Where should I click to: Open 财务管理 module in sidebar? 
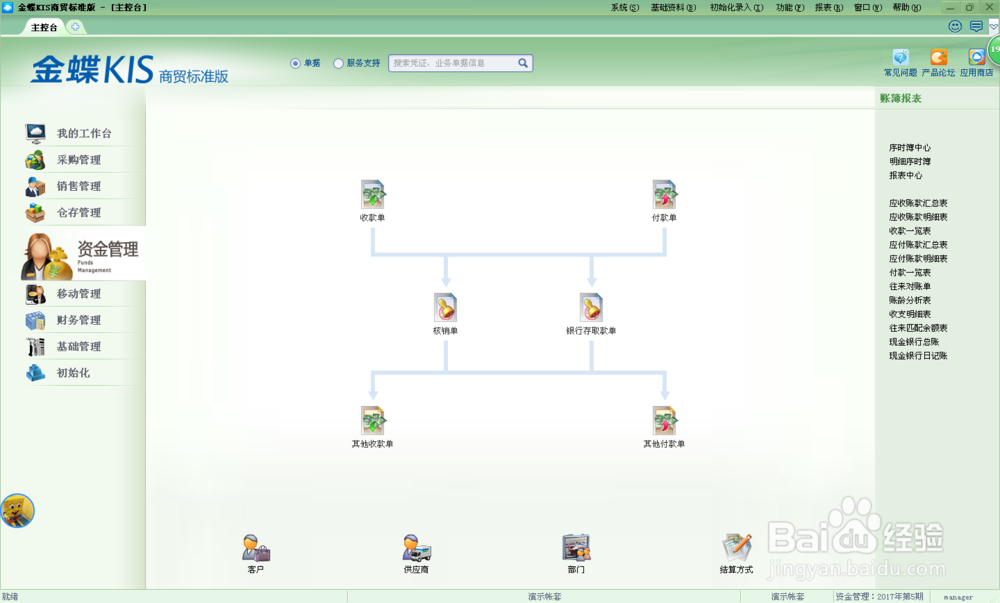[78, 320]
